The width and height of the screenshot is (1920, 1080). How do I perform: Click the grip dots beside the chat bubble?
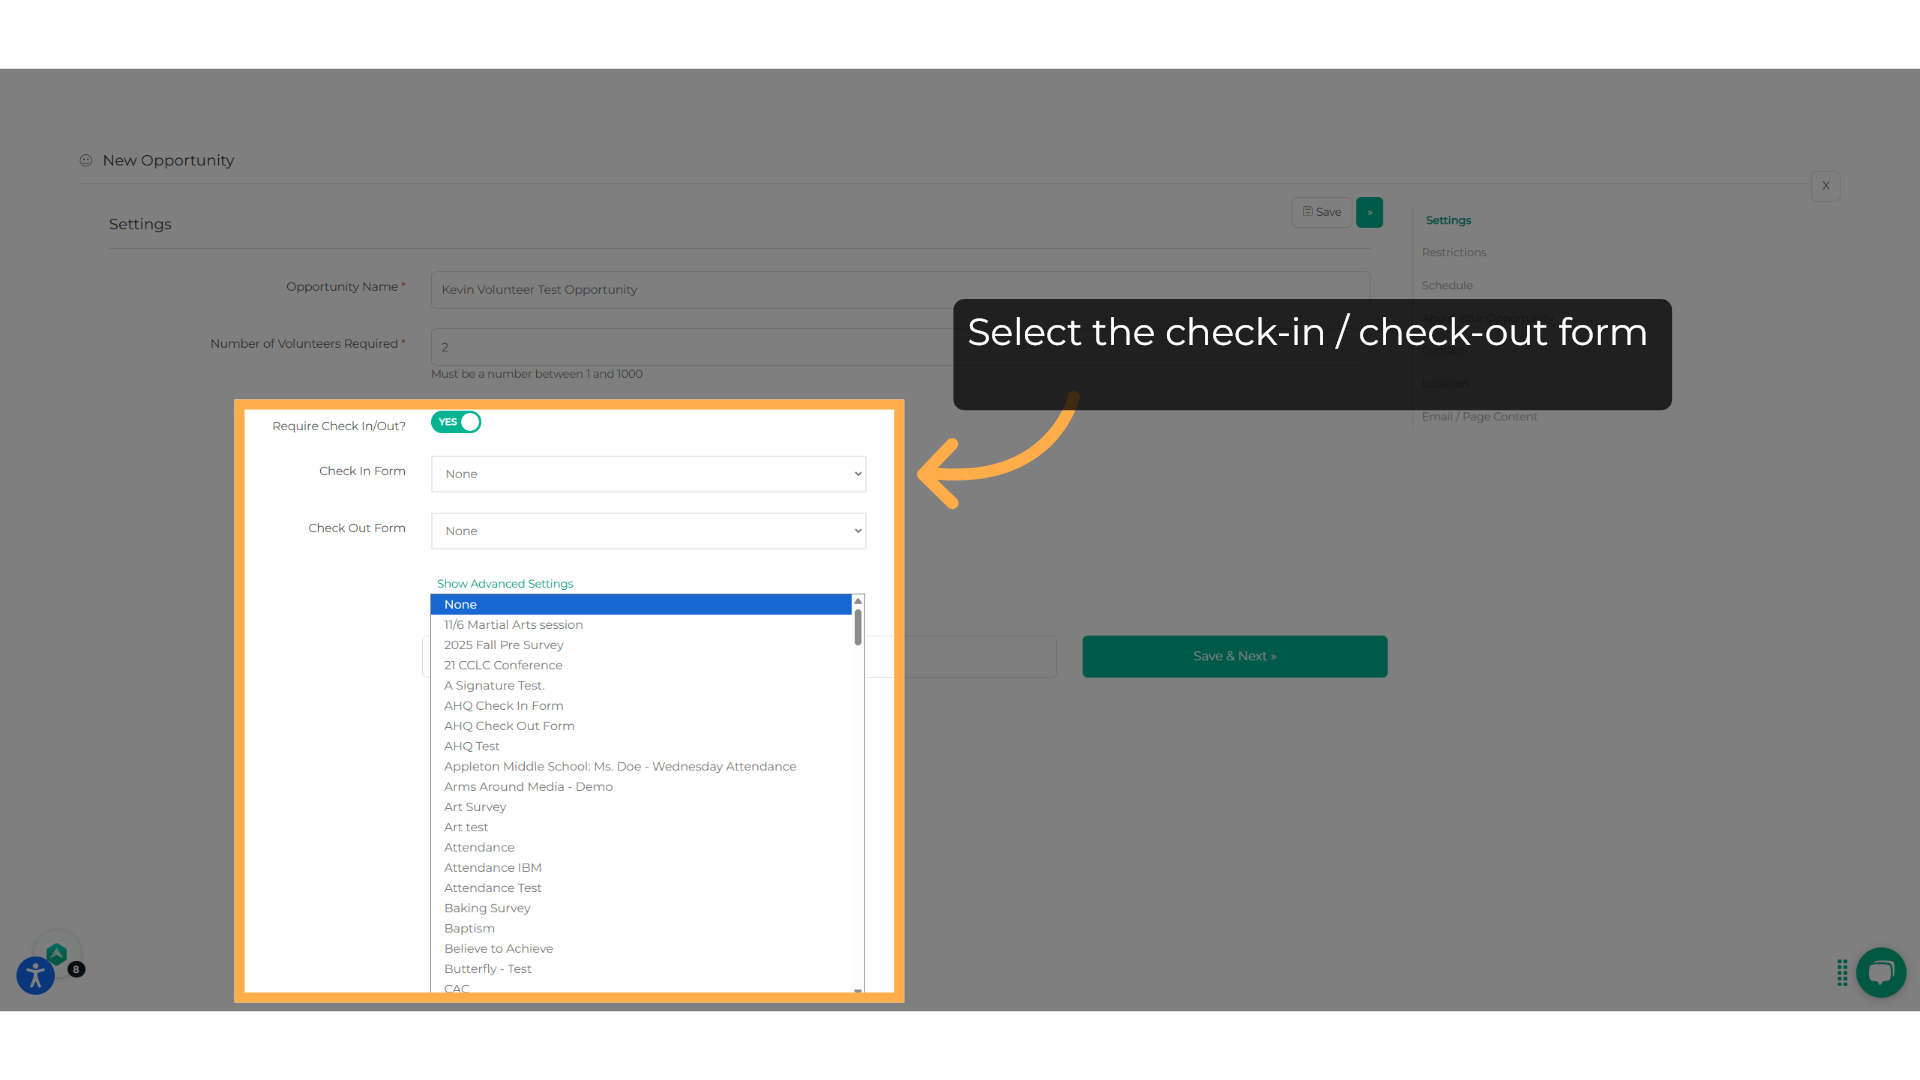pyautogui.click(x=1842, y=973)
